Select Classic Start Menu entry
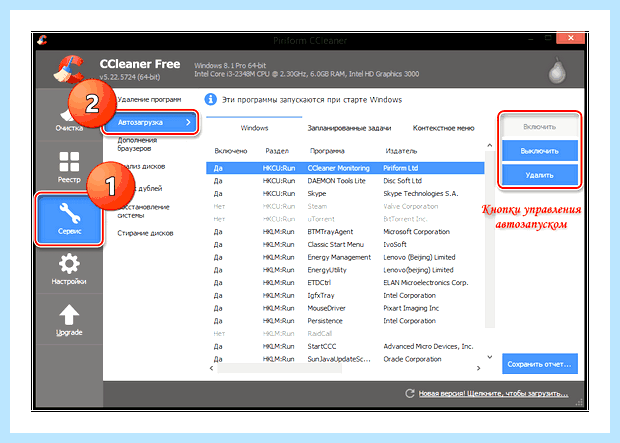This screenshot has width=620, height=443. tap(345, 244)
